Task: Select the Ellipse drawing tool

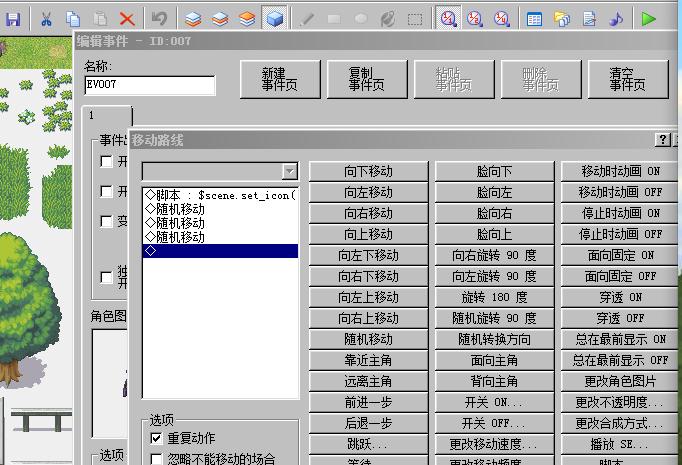Action: (361, 19)
